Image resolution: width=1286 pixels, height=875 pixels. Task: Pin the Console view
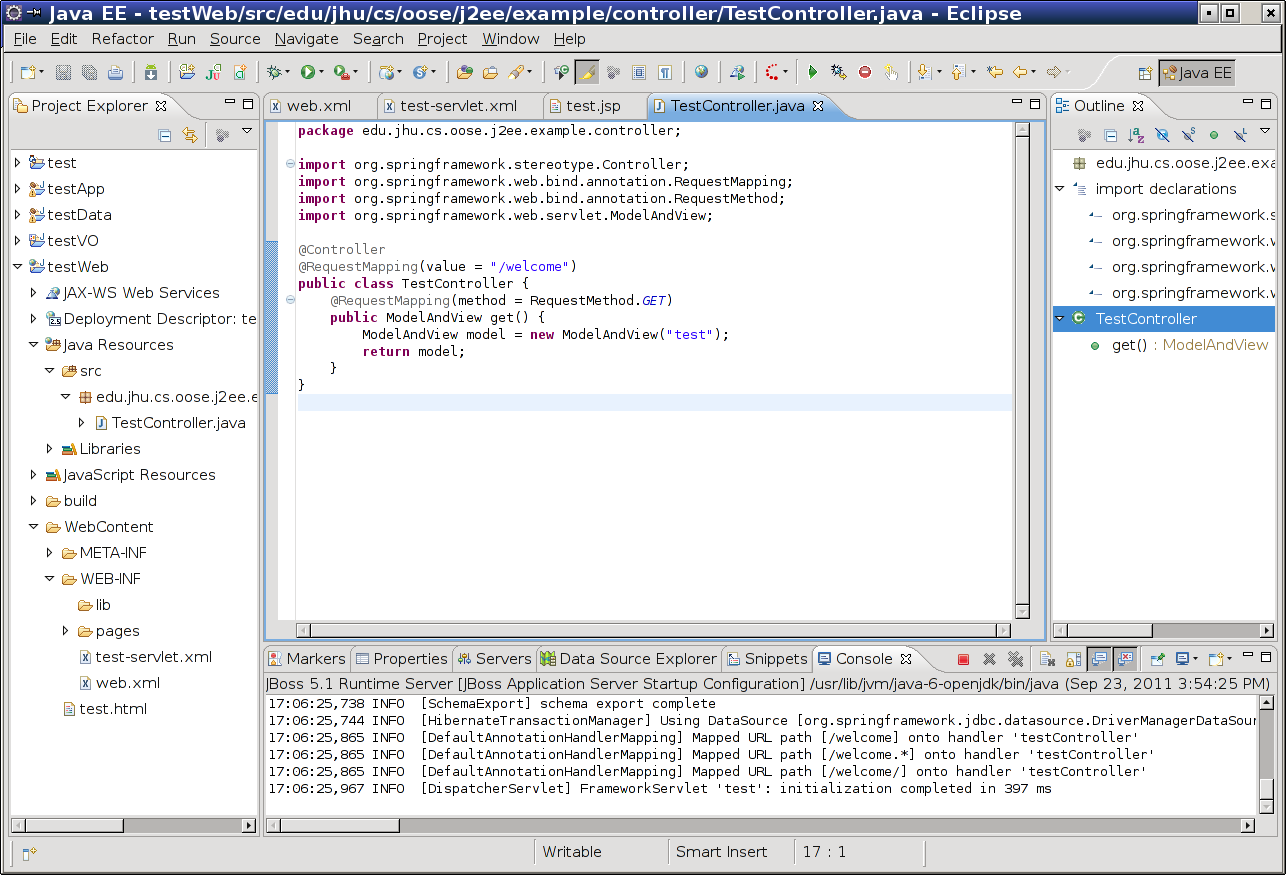(1158, 659)
